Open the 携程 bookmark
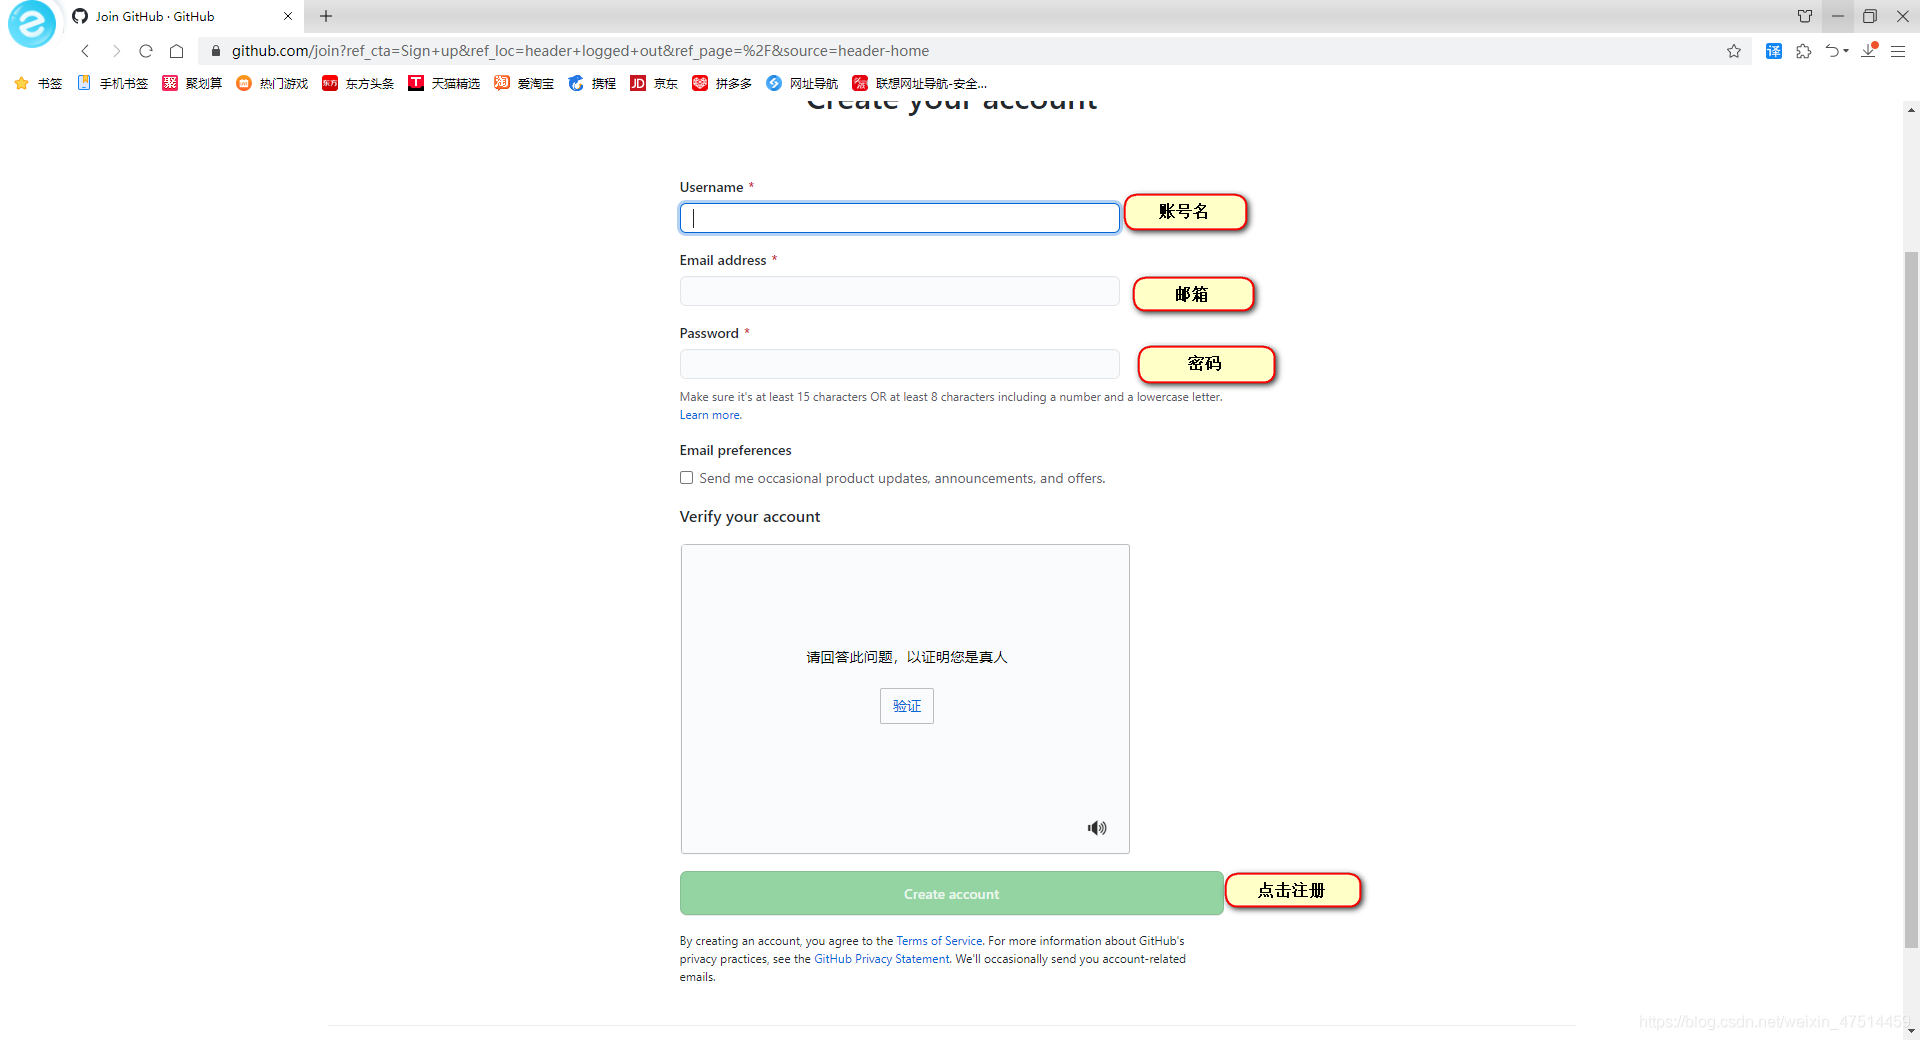 click(592, 83)
